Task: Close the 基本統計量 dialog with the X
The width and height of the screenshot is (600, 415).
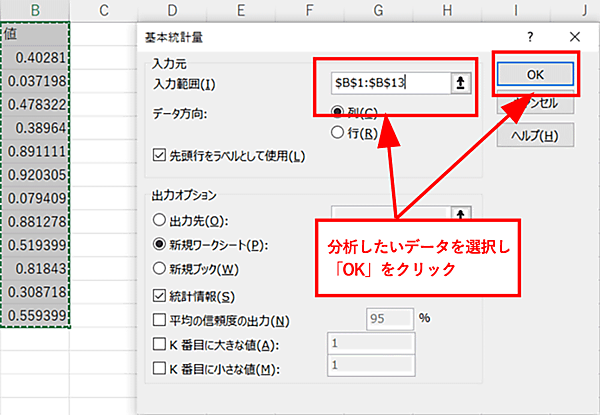Action: 574,36
